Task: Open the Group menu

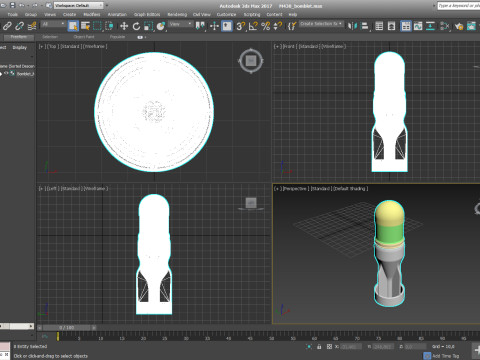Action: [31, 15]
